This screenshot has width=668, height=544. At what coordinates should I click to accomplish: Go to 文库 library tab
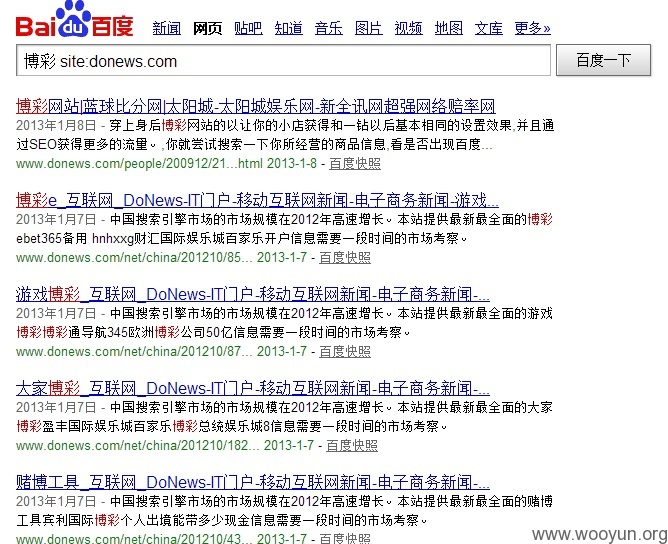tap(489, 29)
